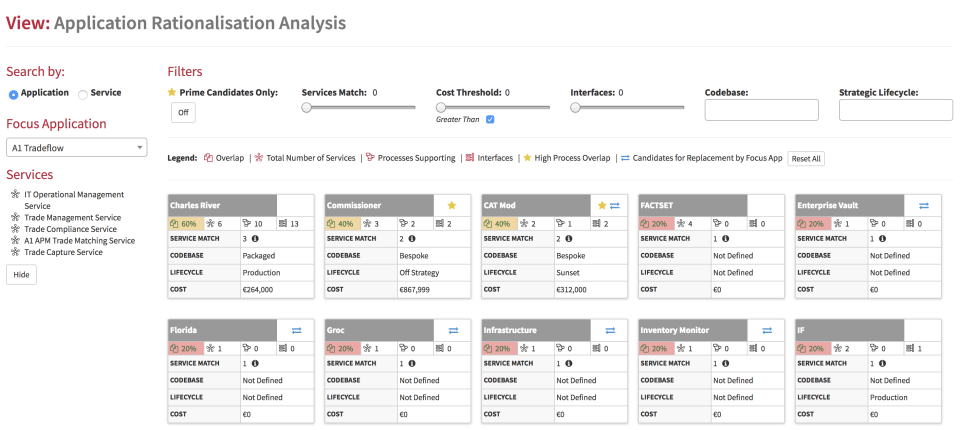
Task: Click the Services Match slider handle
Action: point(307,107)
